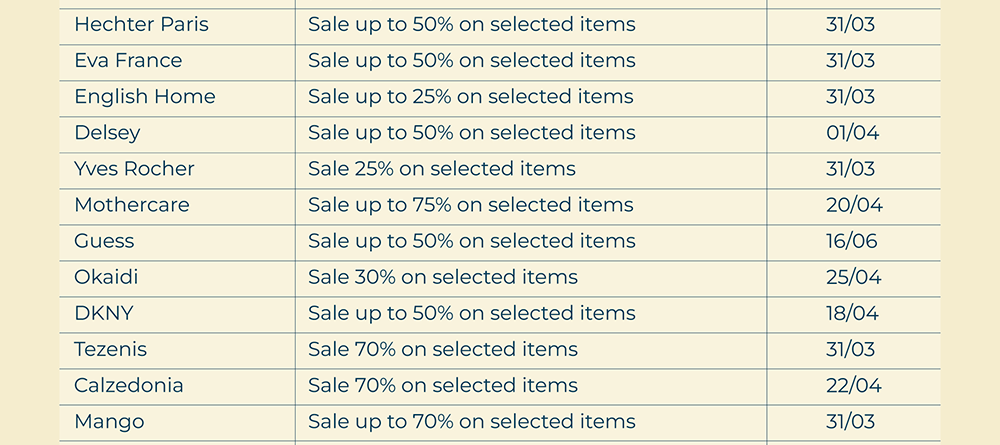Select the Delsey brand row
Viewport: 1000px width, 445px height.
107,133
